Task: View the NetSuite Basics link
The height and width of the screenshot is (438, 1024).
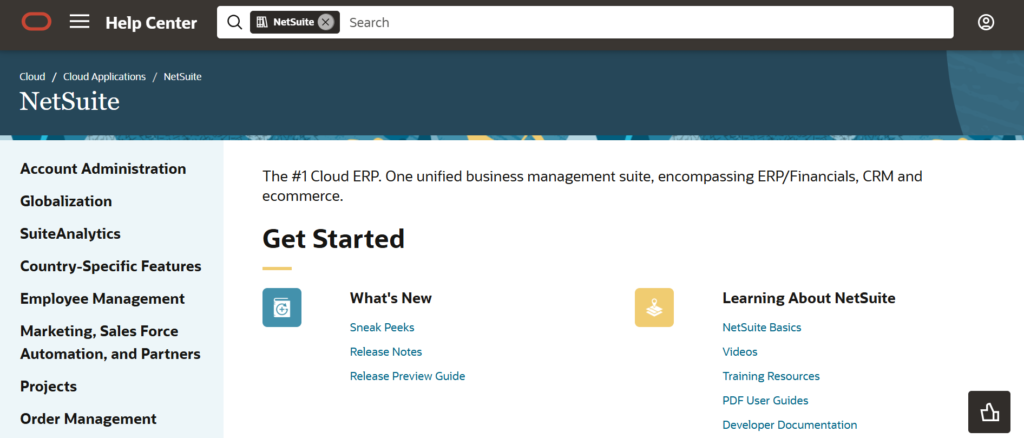Action: pyautogui.click(x=761, y=327)
